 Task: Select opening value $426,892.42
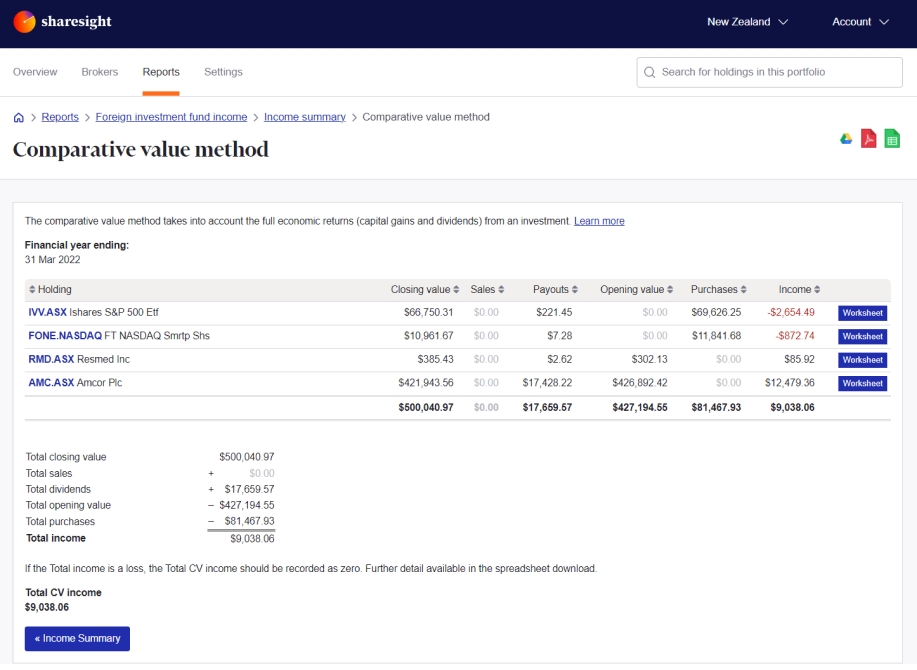(x=639, y=383)
